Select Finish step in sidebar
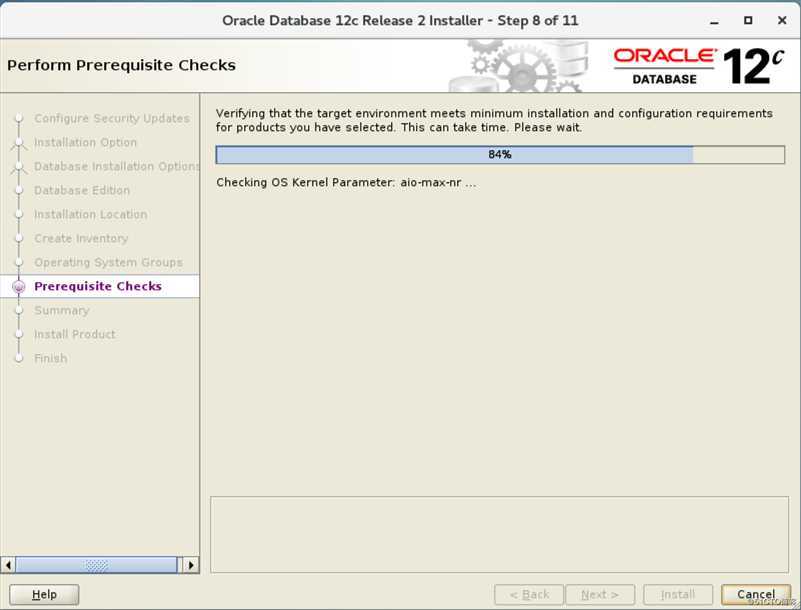The height and width of the screenshot is (610, 801). click(51, 359)
